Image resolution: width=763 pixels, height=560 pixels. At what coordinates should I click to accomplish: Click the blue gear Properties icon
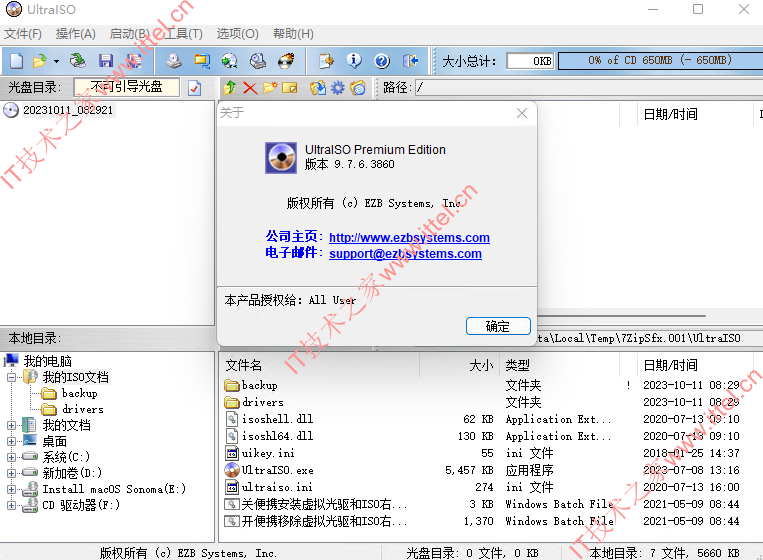click(338, 88)
